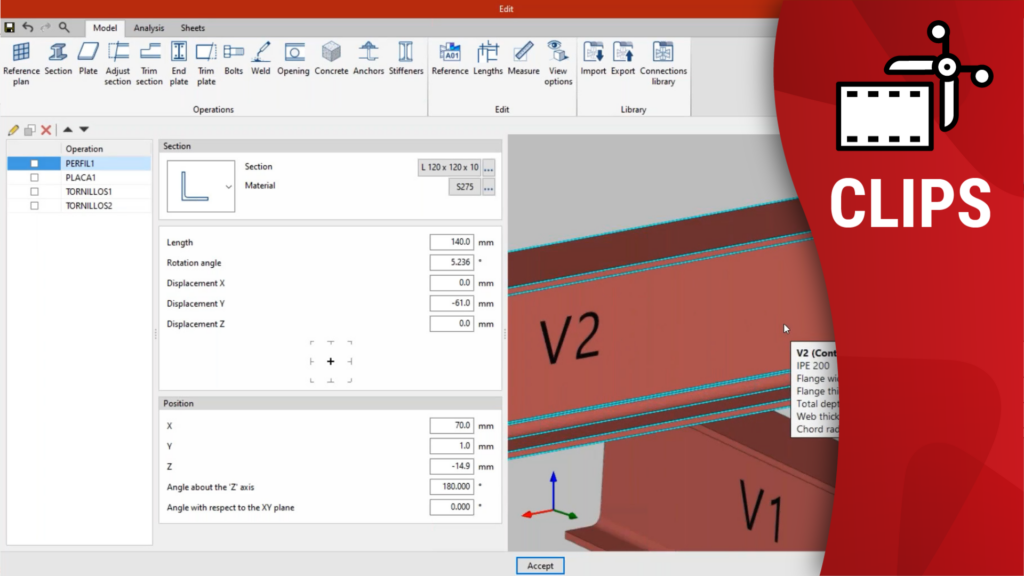Switch to the Analysis tab

click(x=149, y=28)
